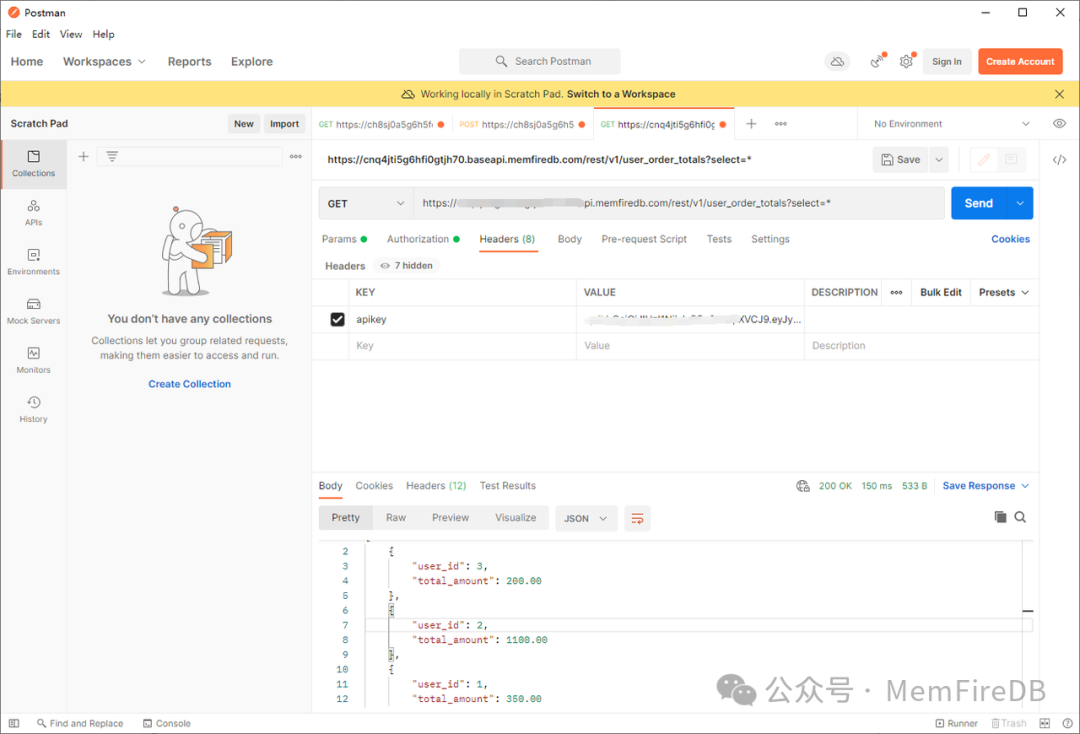The image size is (1080, 734).
Task: Switch response view to Preview
Action: pyautogui.click(x=450, y=518)
